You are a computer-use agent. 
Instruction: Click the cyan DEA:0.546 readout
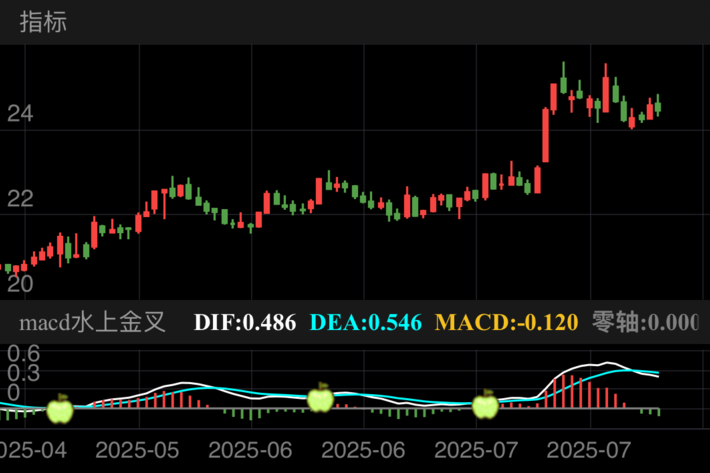(x=366, y=322)
